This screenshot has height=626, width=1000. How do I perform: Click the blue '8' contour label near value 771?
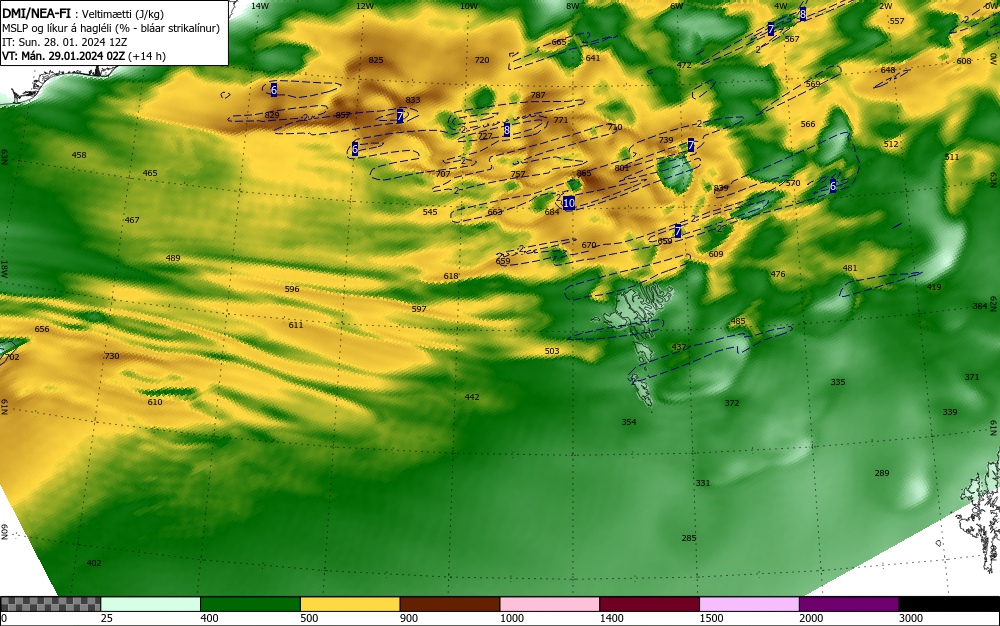pyautogui.click(x=506, y=129)
